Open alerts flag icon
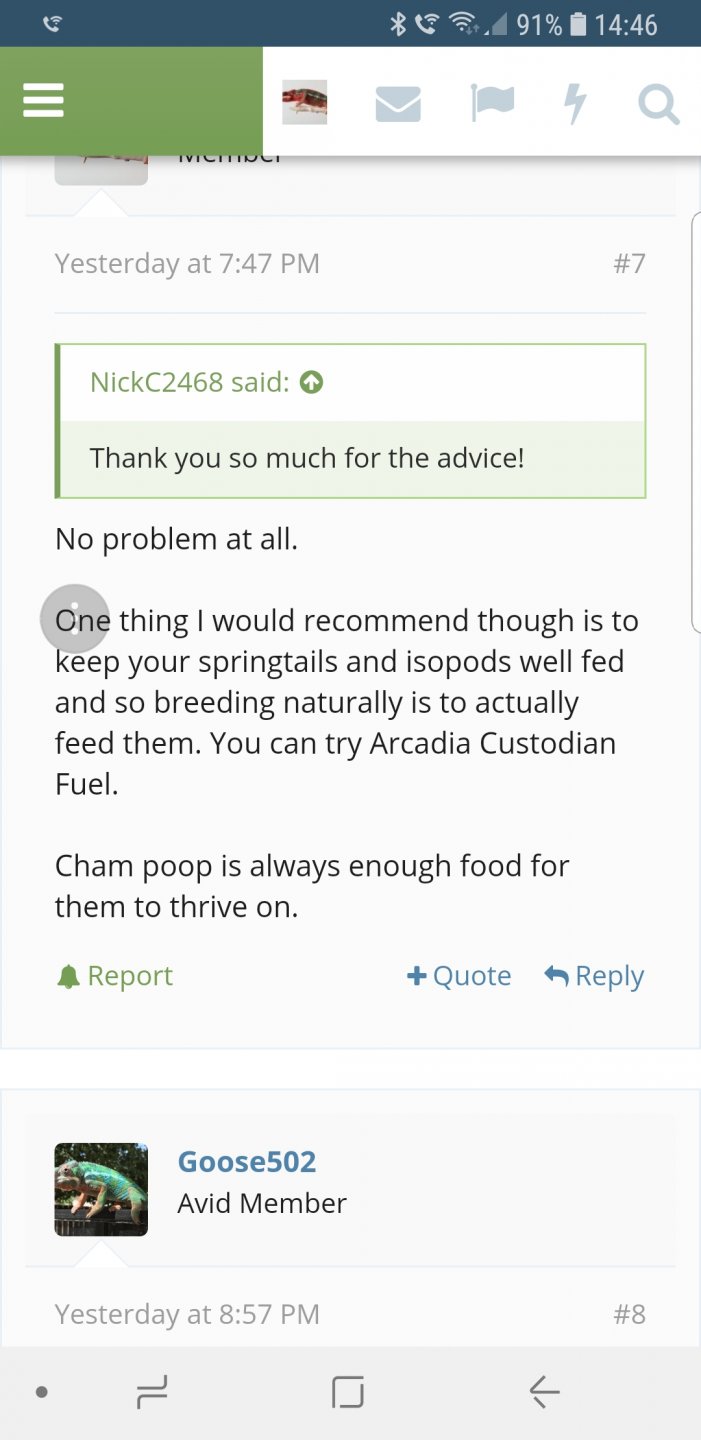The width and height of the screenshot is (701, 1440). (x=492, y=102)
